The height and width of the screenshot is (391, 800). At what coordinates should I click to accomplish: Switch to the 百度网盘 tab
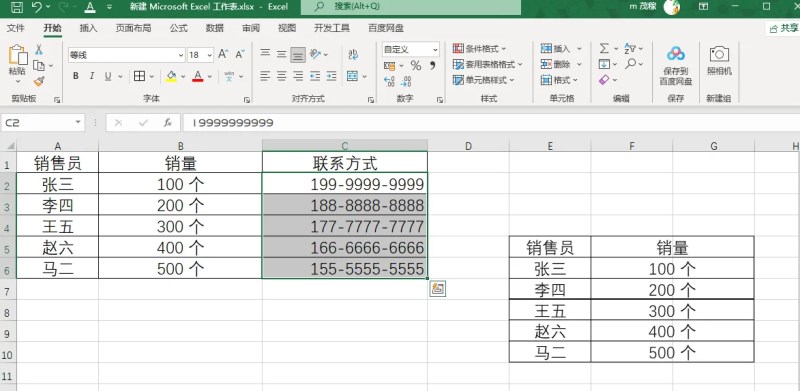[386, 28]
